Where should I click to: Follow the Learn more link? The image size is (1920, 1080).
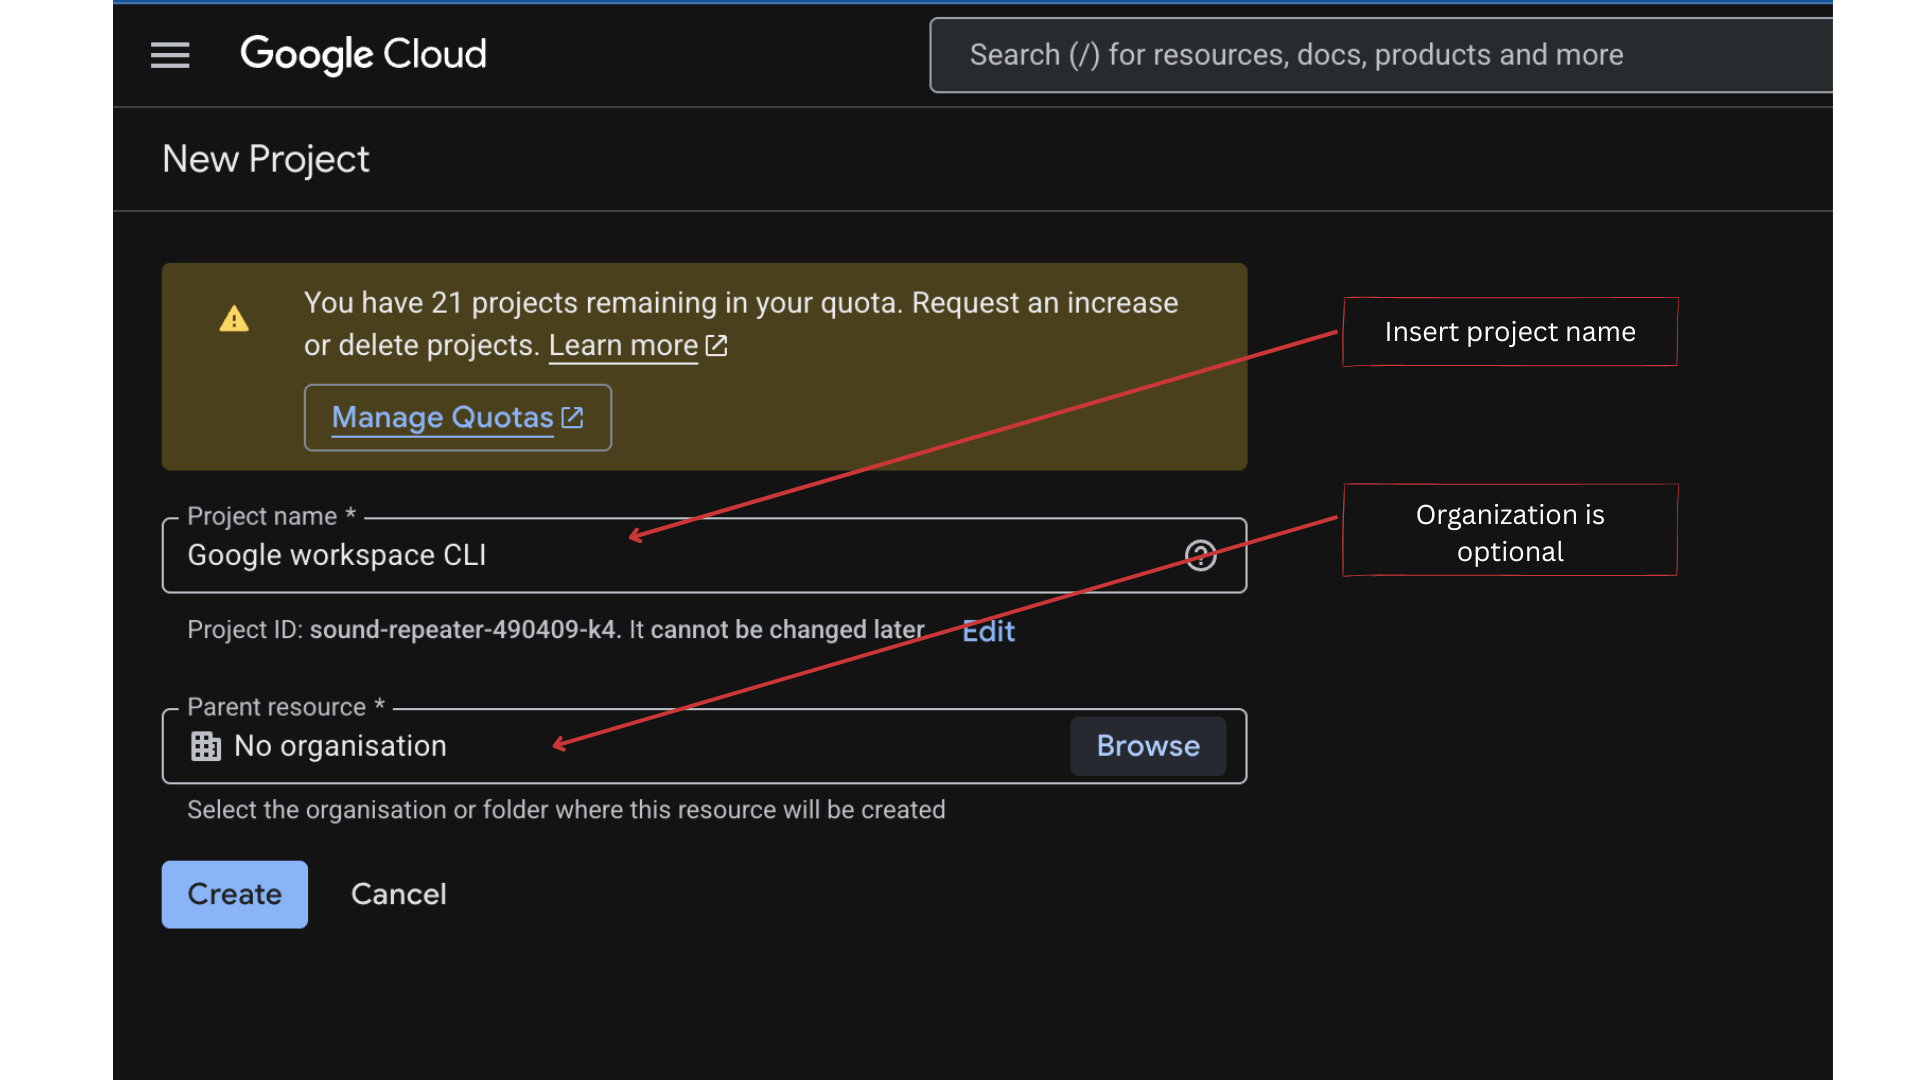[622, 345]
